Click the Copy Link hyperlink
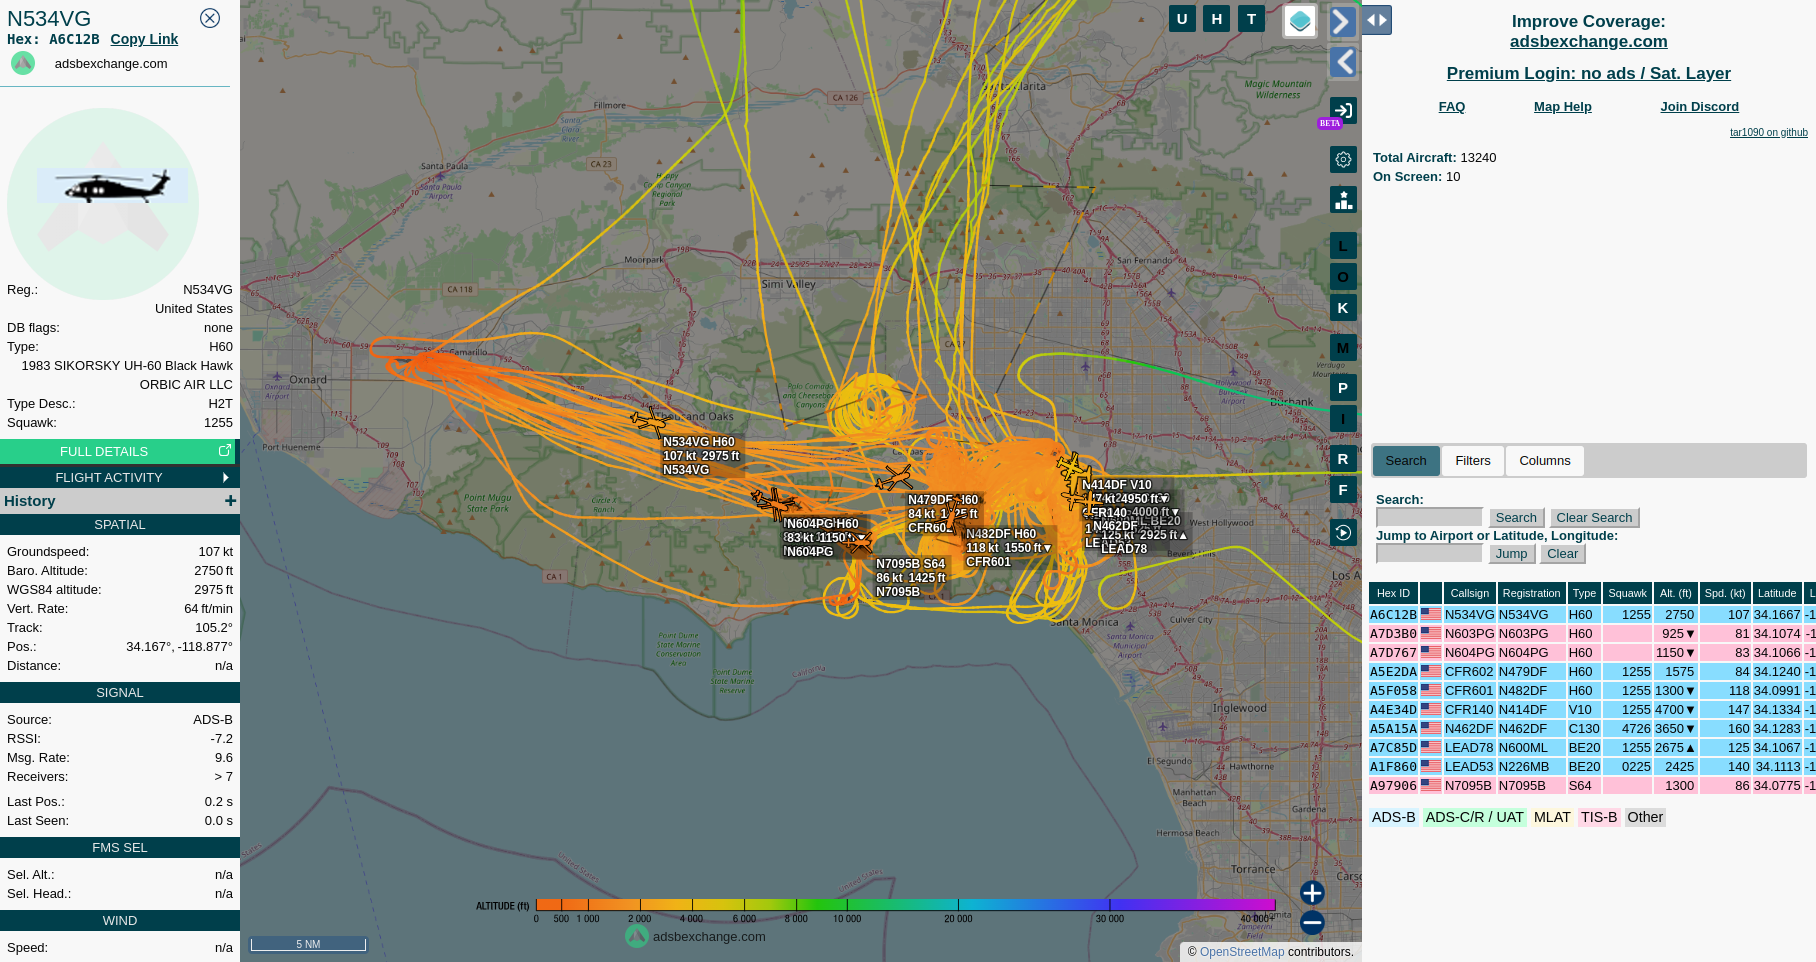 144,39
